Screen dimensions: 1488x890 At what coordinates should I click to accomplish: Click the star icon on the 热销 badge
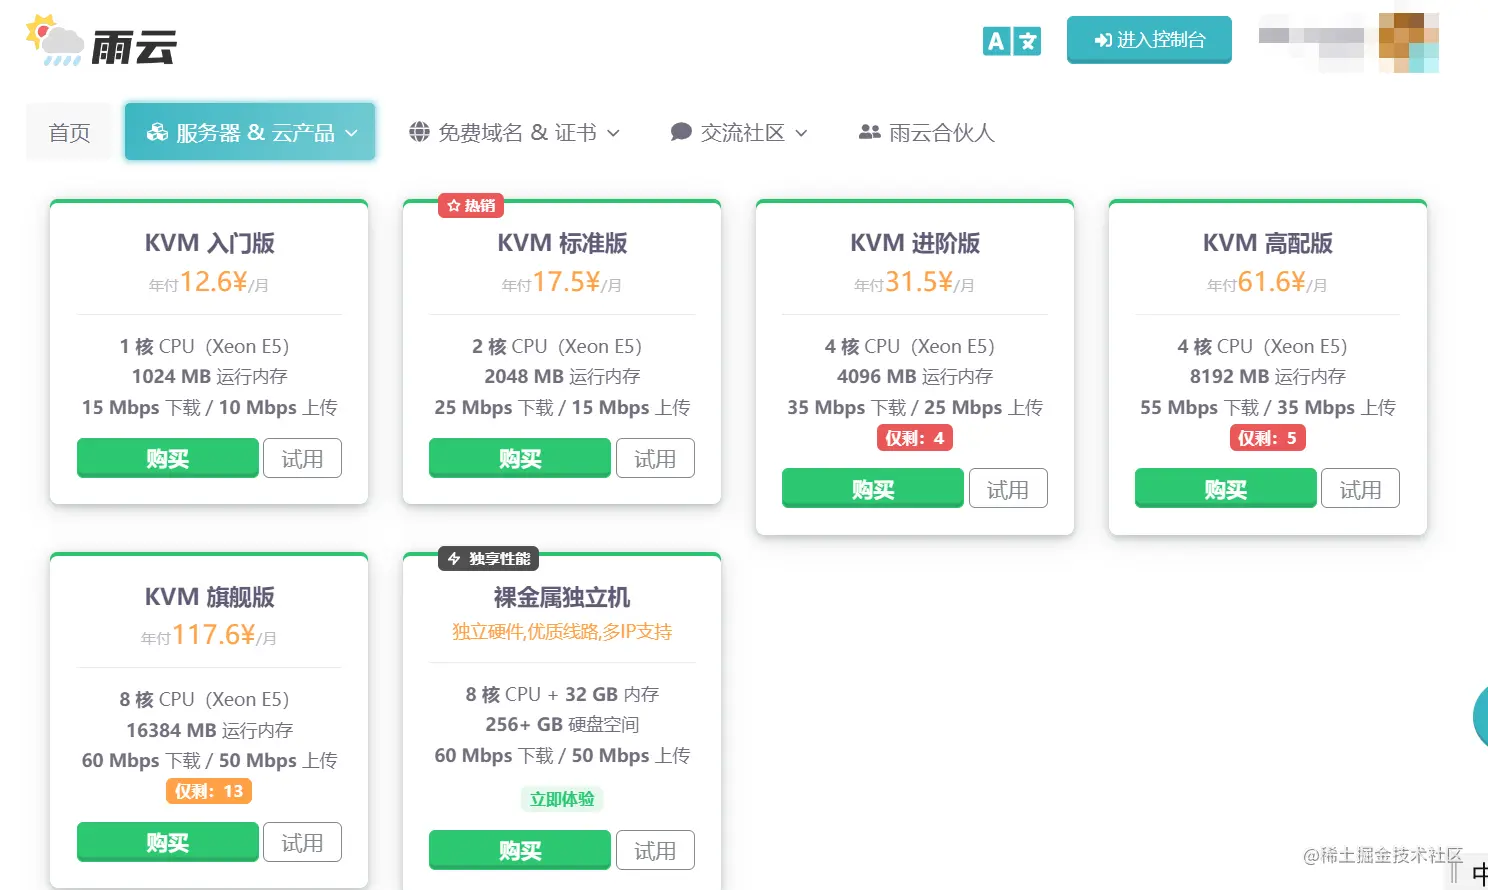click(x=452, y=205)
